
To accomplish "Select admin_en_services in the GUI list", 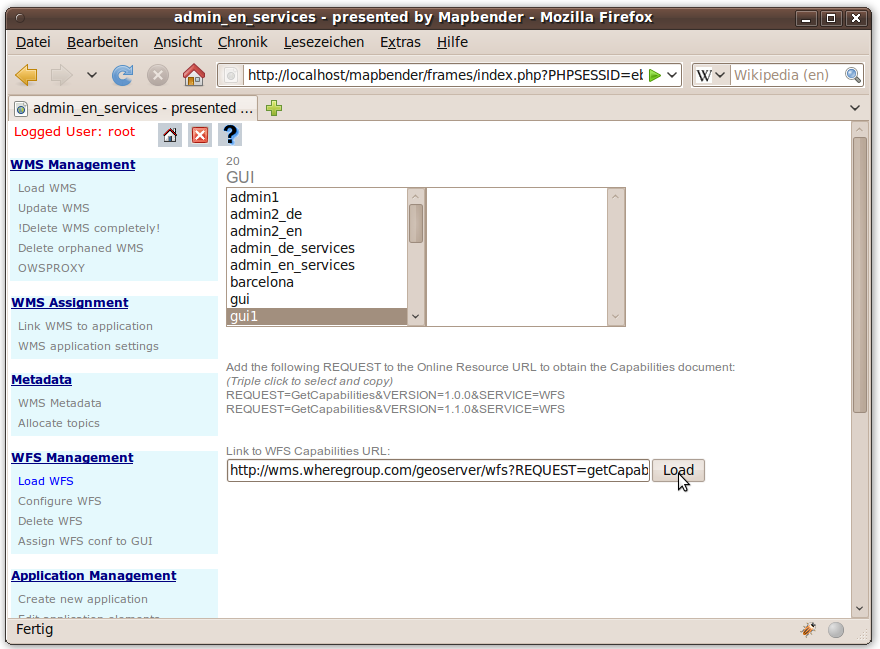I will (317, 265).
